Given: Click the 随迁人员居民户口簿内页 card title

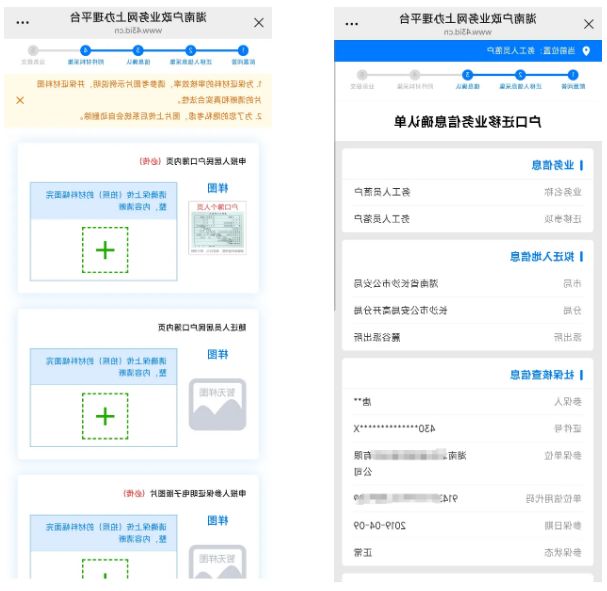Looking at the screenshot, I should click(x=202, y=327).
